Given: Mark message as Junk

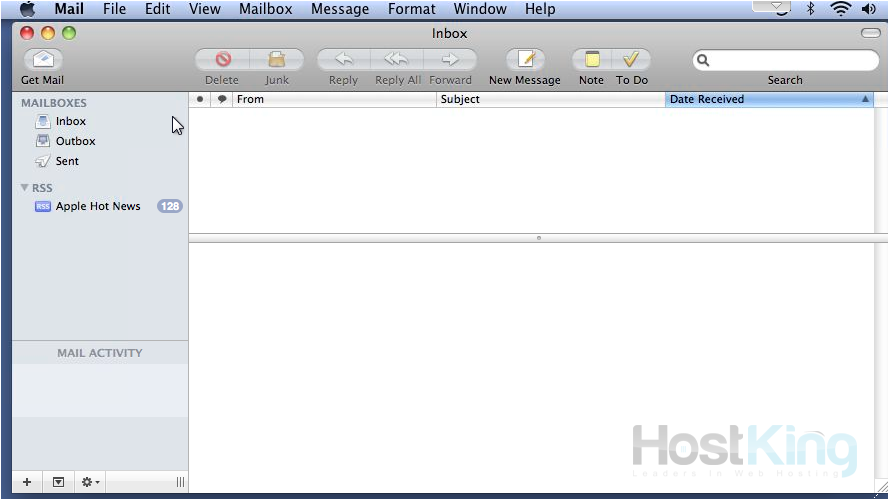Looking at the screenshot, I should 277,60.
